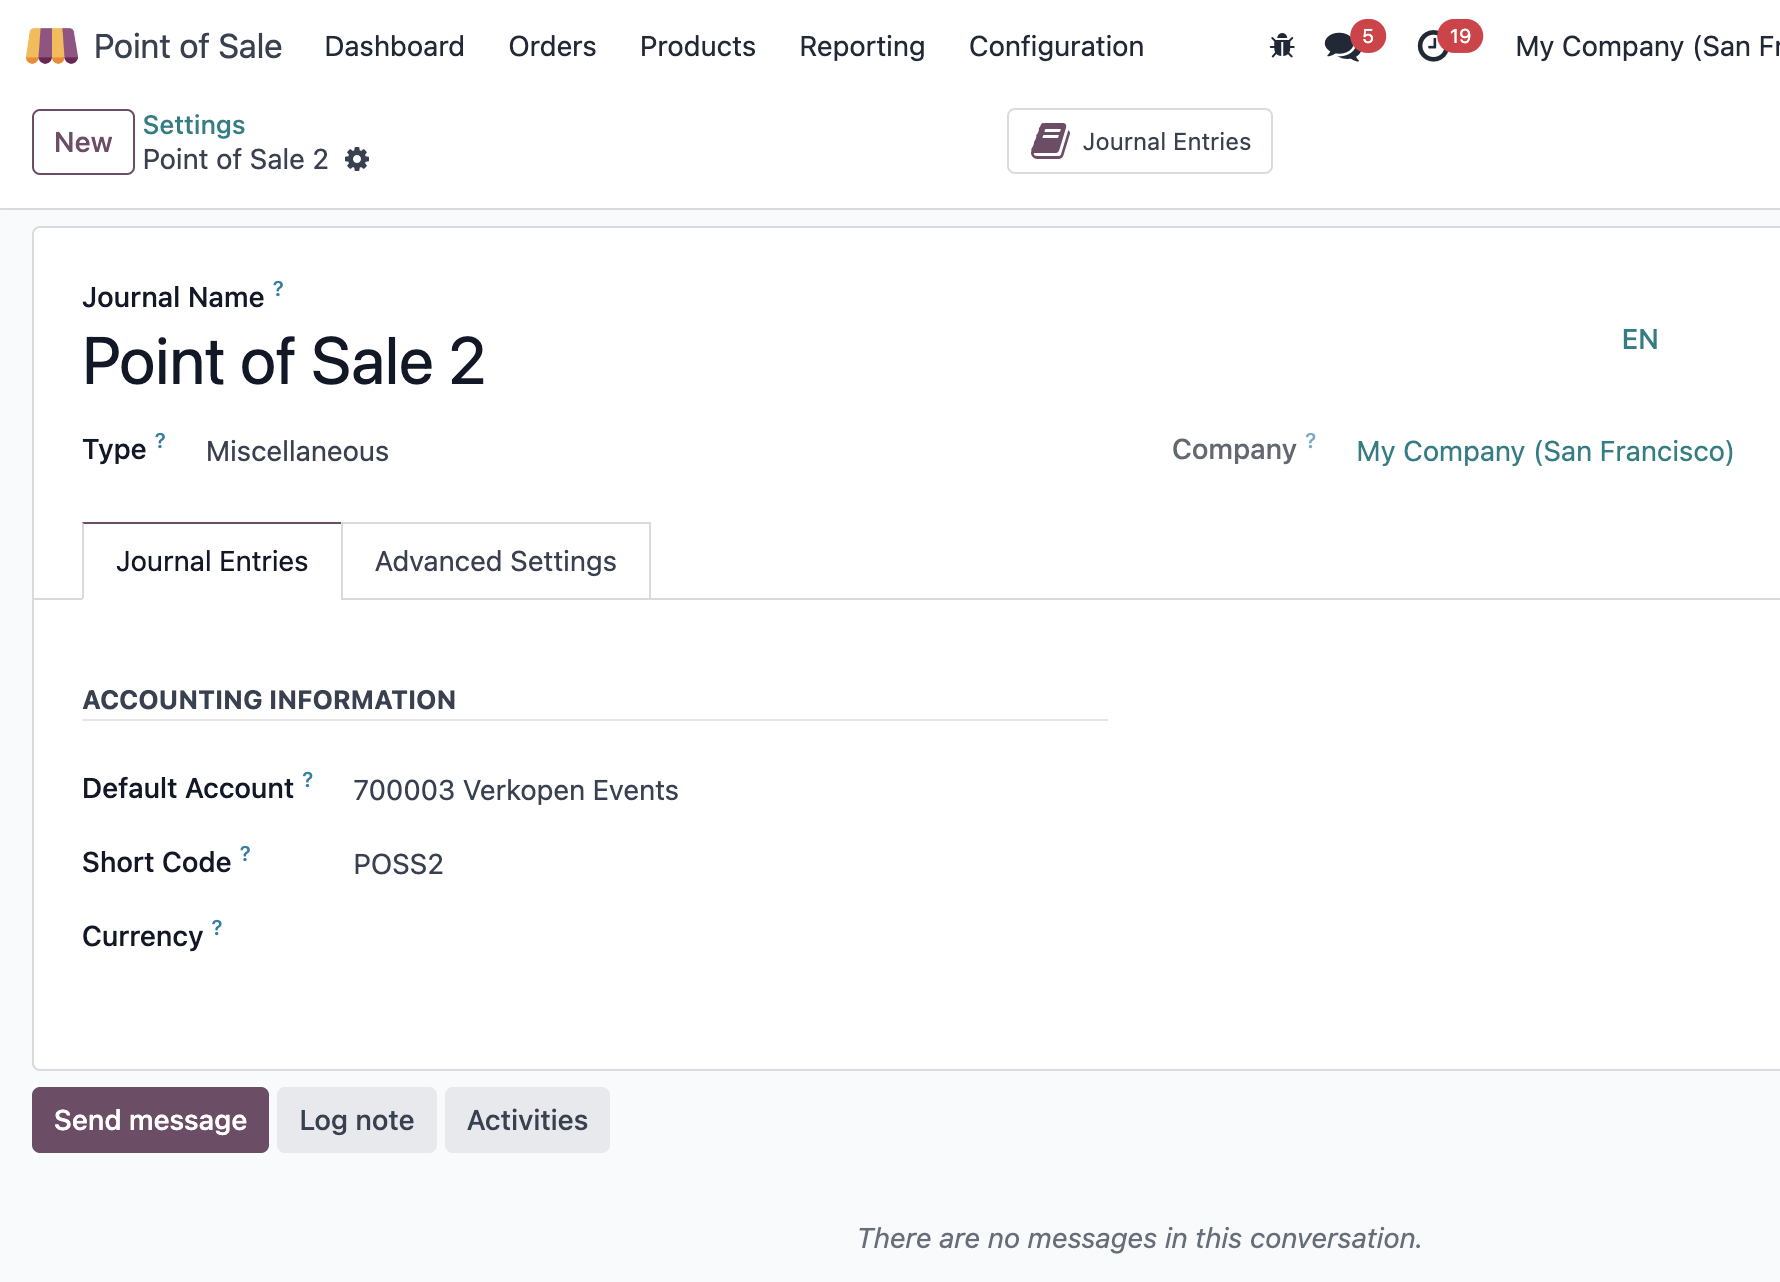Click the Point of Sale app title
The height and width of the screenshot is (1282, 1780).
tap(188, 46)
